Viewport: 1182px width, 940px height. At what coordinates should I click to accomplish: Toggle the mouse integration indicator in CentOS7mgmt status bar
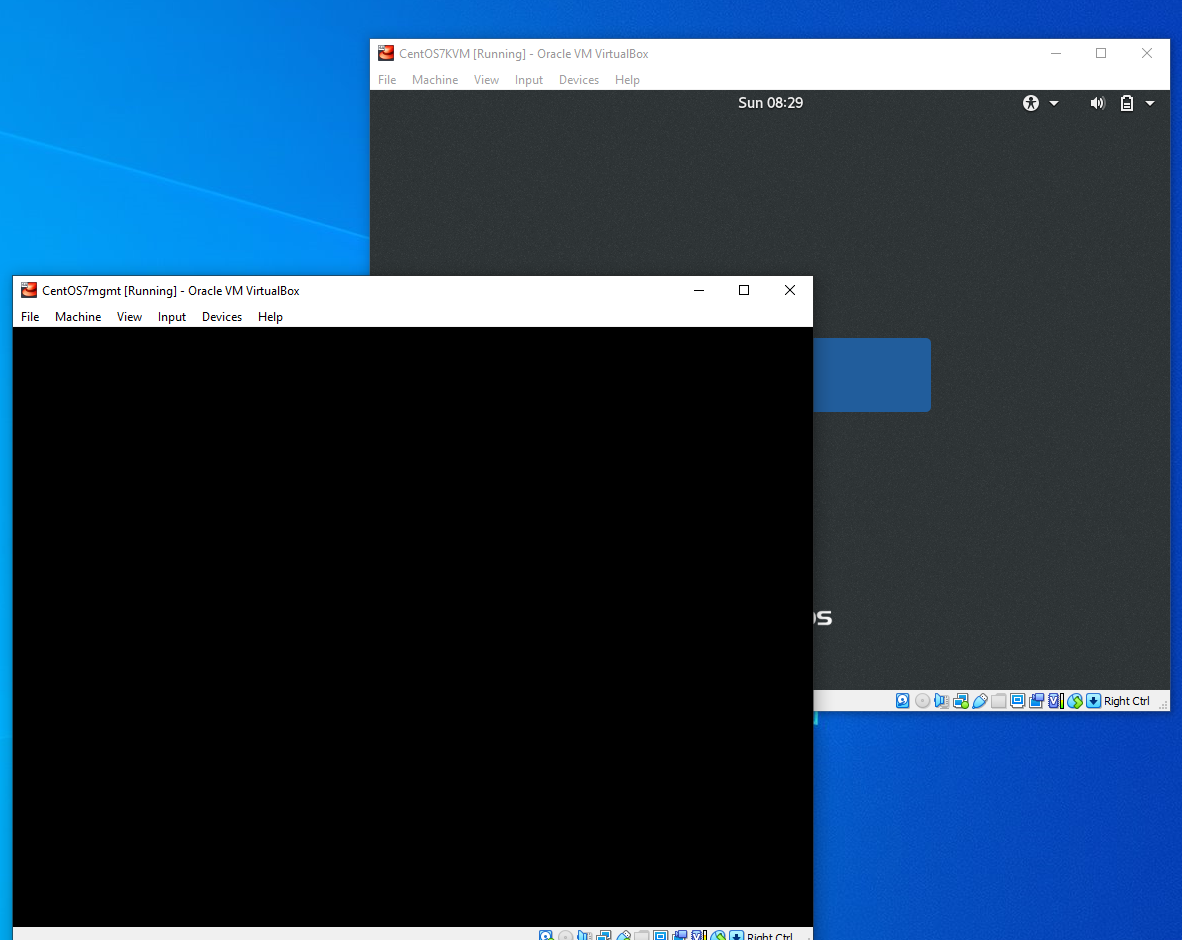[x=718, y=935]
